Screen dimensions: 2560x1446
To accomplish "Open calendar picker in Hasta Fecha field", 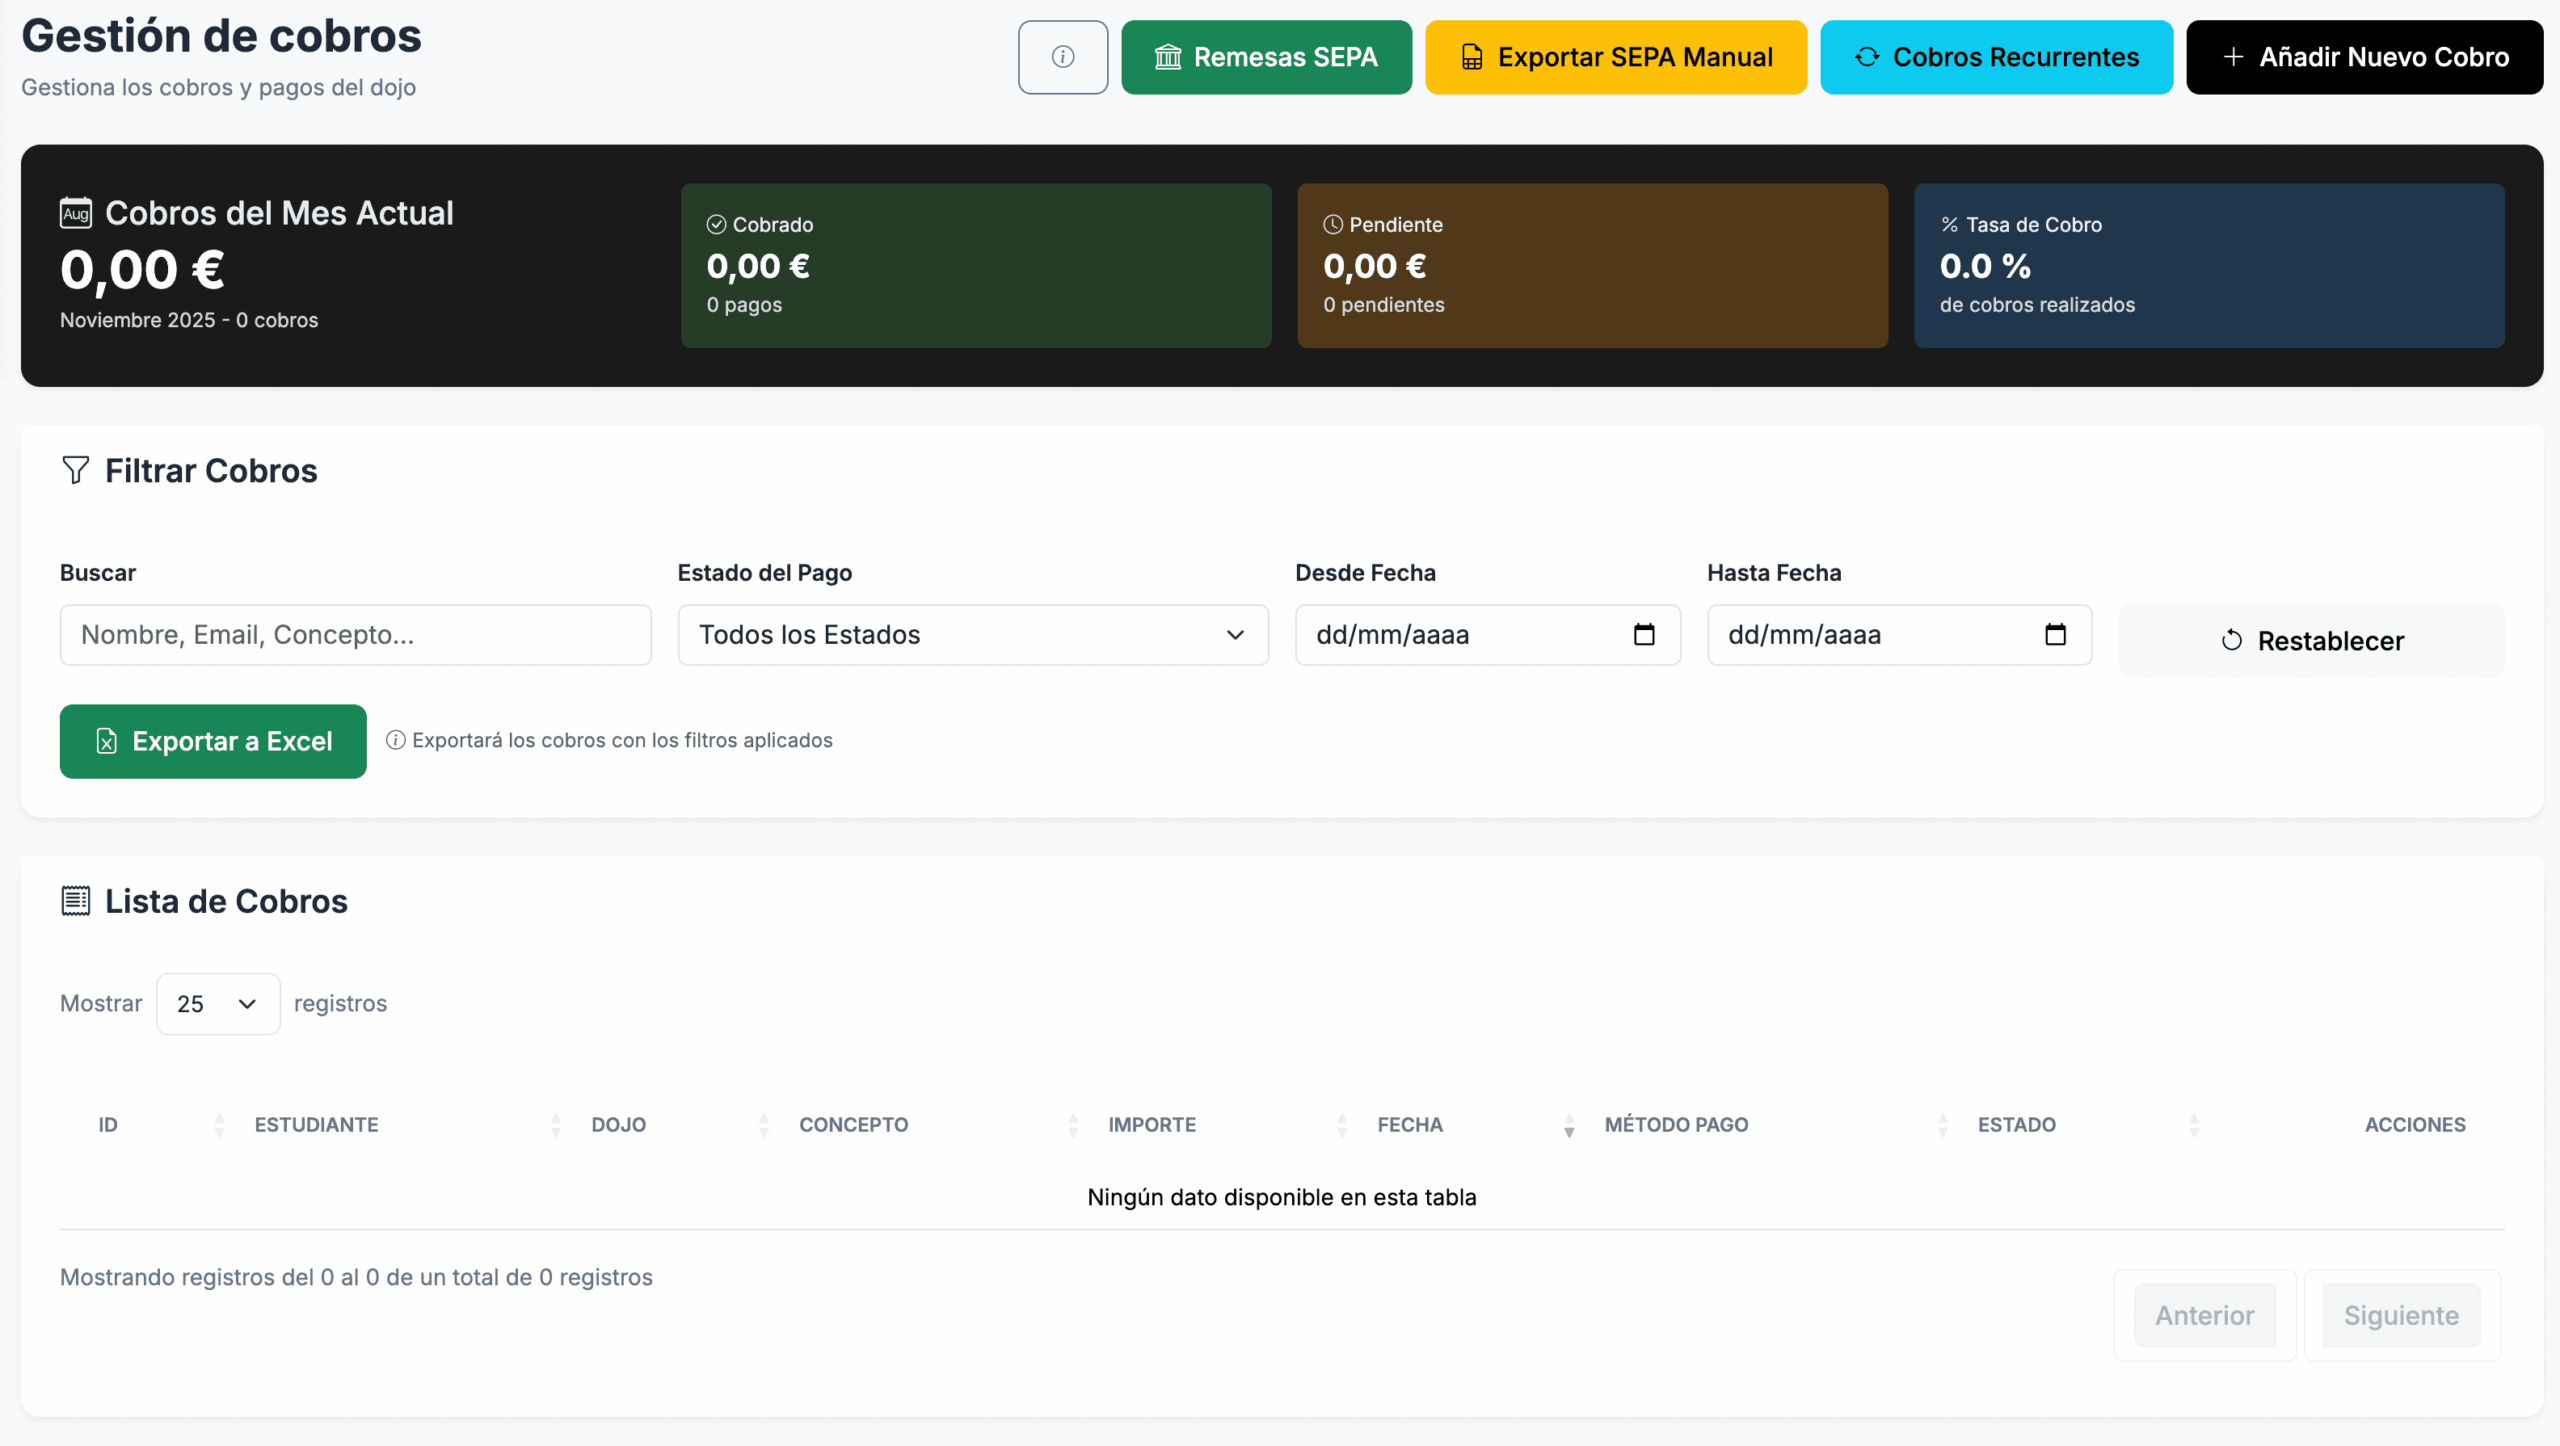I will click(2055, 634).
